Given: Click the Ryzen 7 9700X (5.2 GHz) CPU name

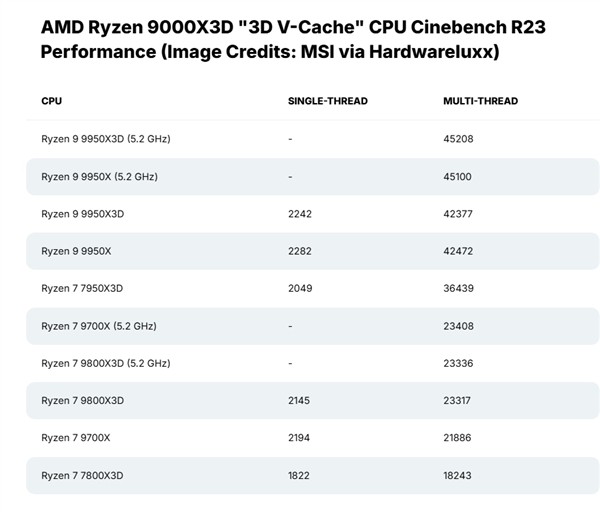Looking at the screenshot, I should (x=98, y=326).
